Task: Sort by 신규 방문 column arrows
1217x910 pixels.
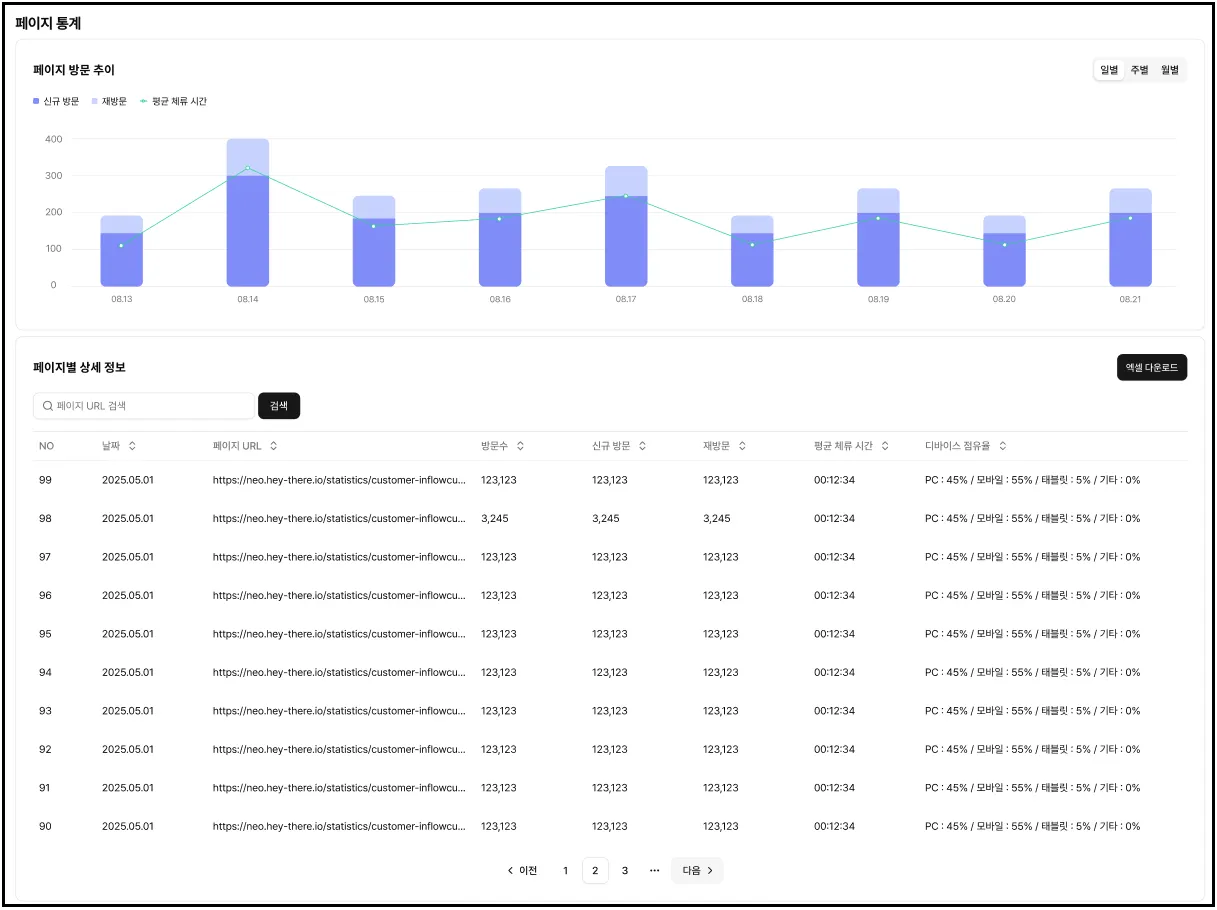Action: pos(642,446)
